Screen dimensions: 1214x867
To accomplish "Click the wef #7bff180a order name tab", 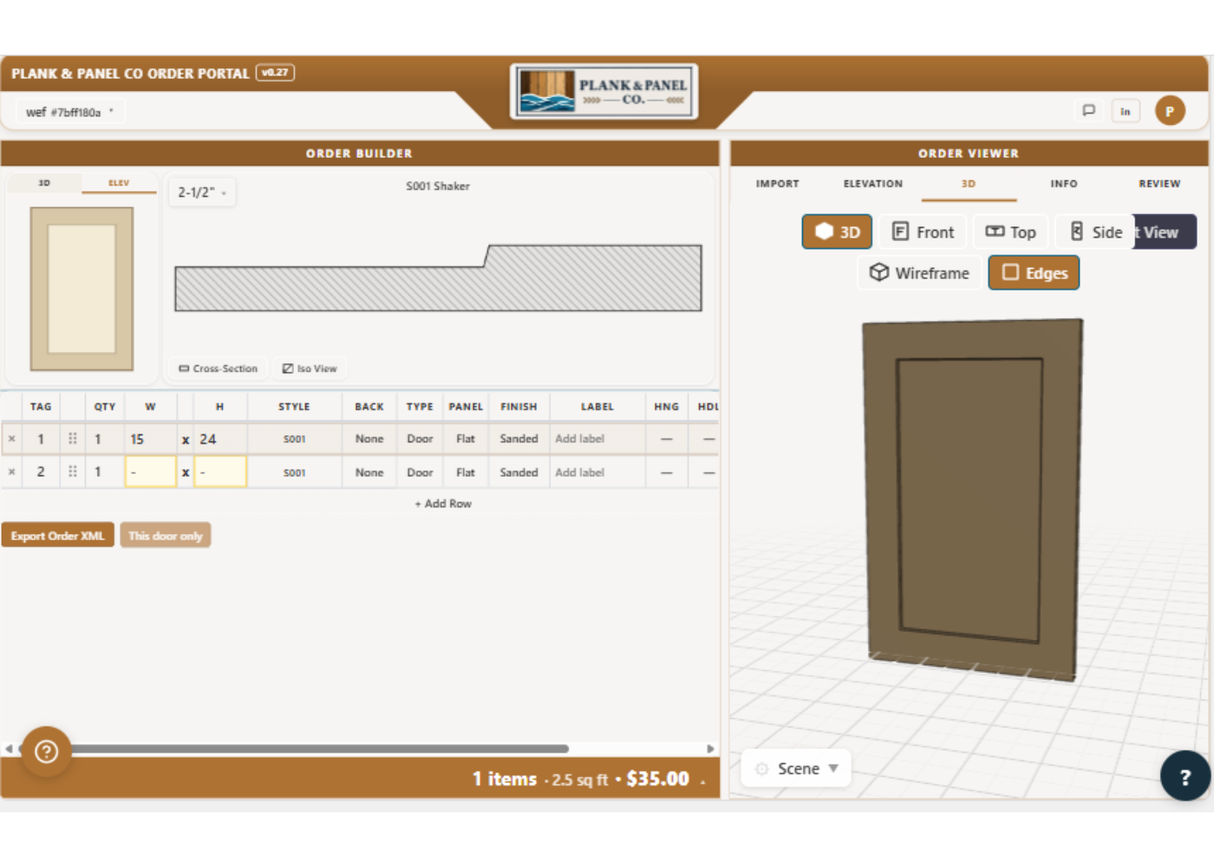I will coord(70,112).
